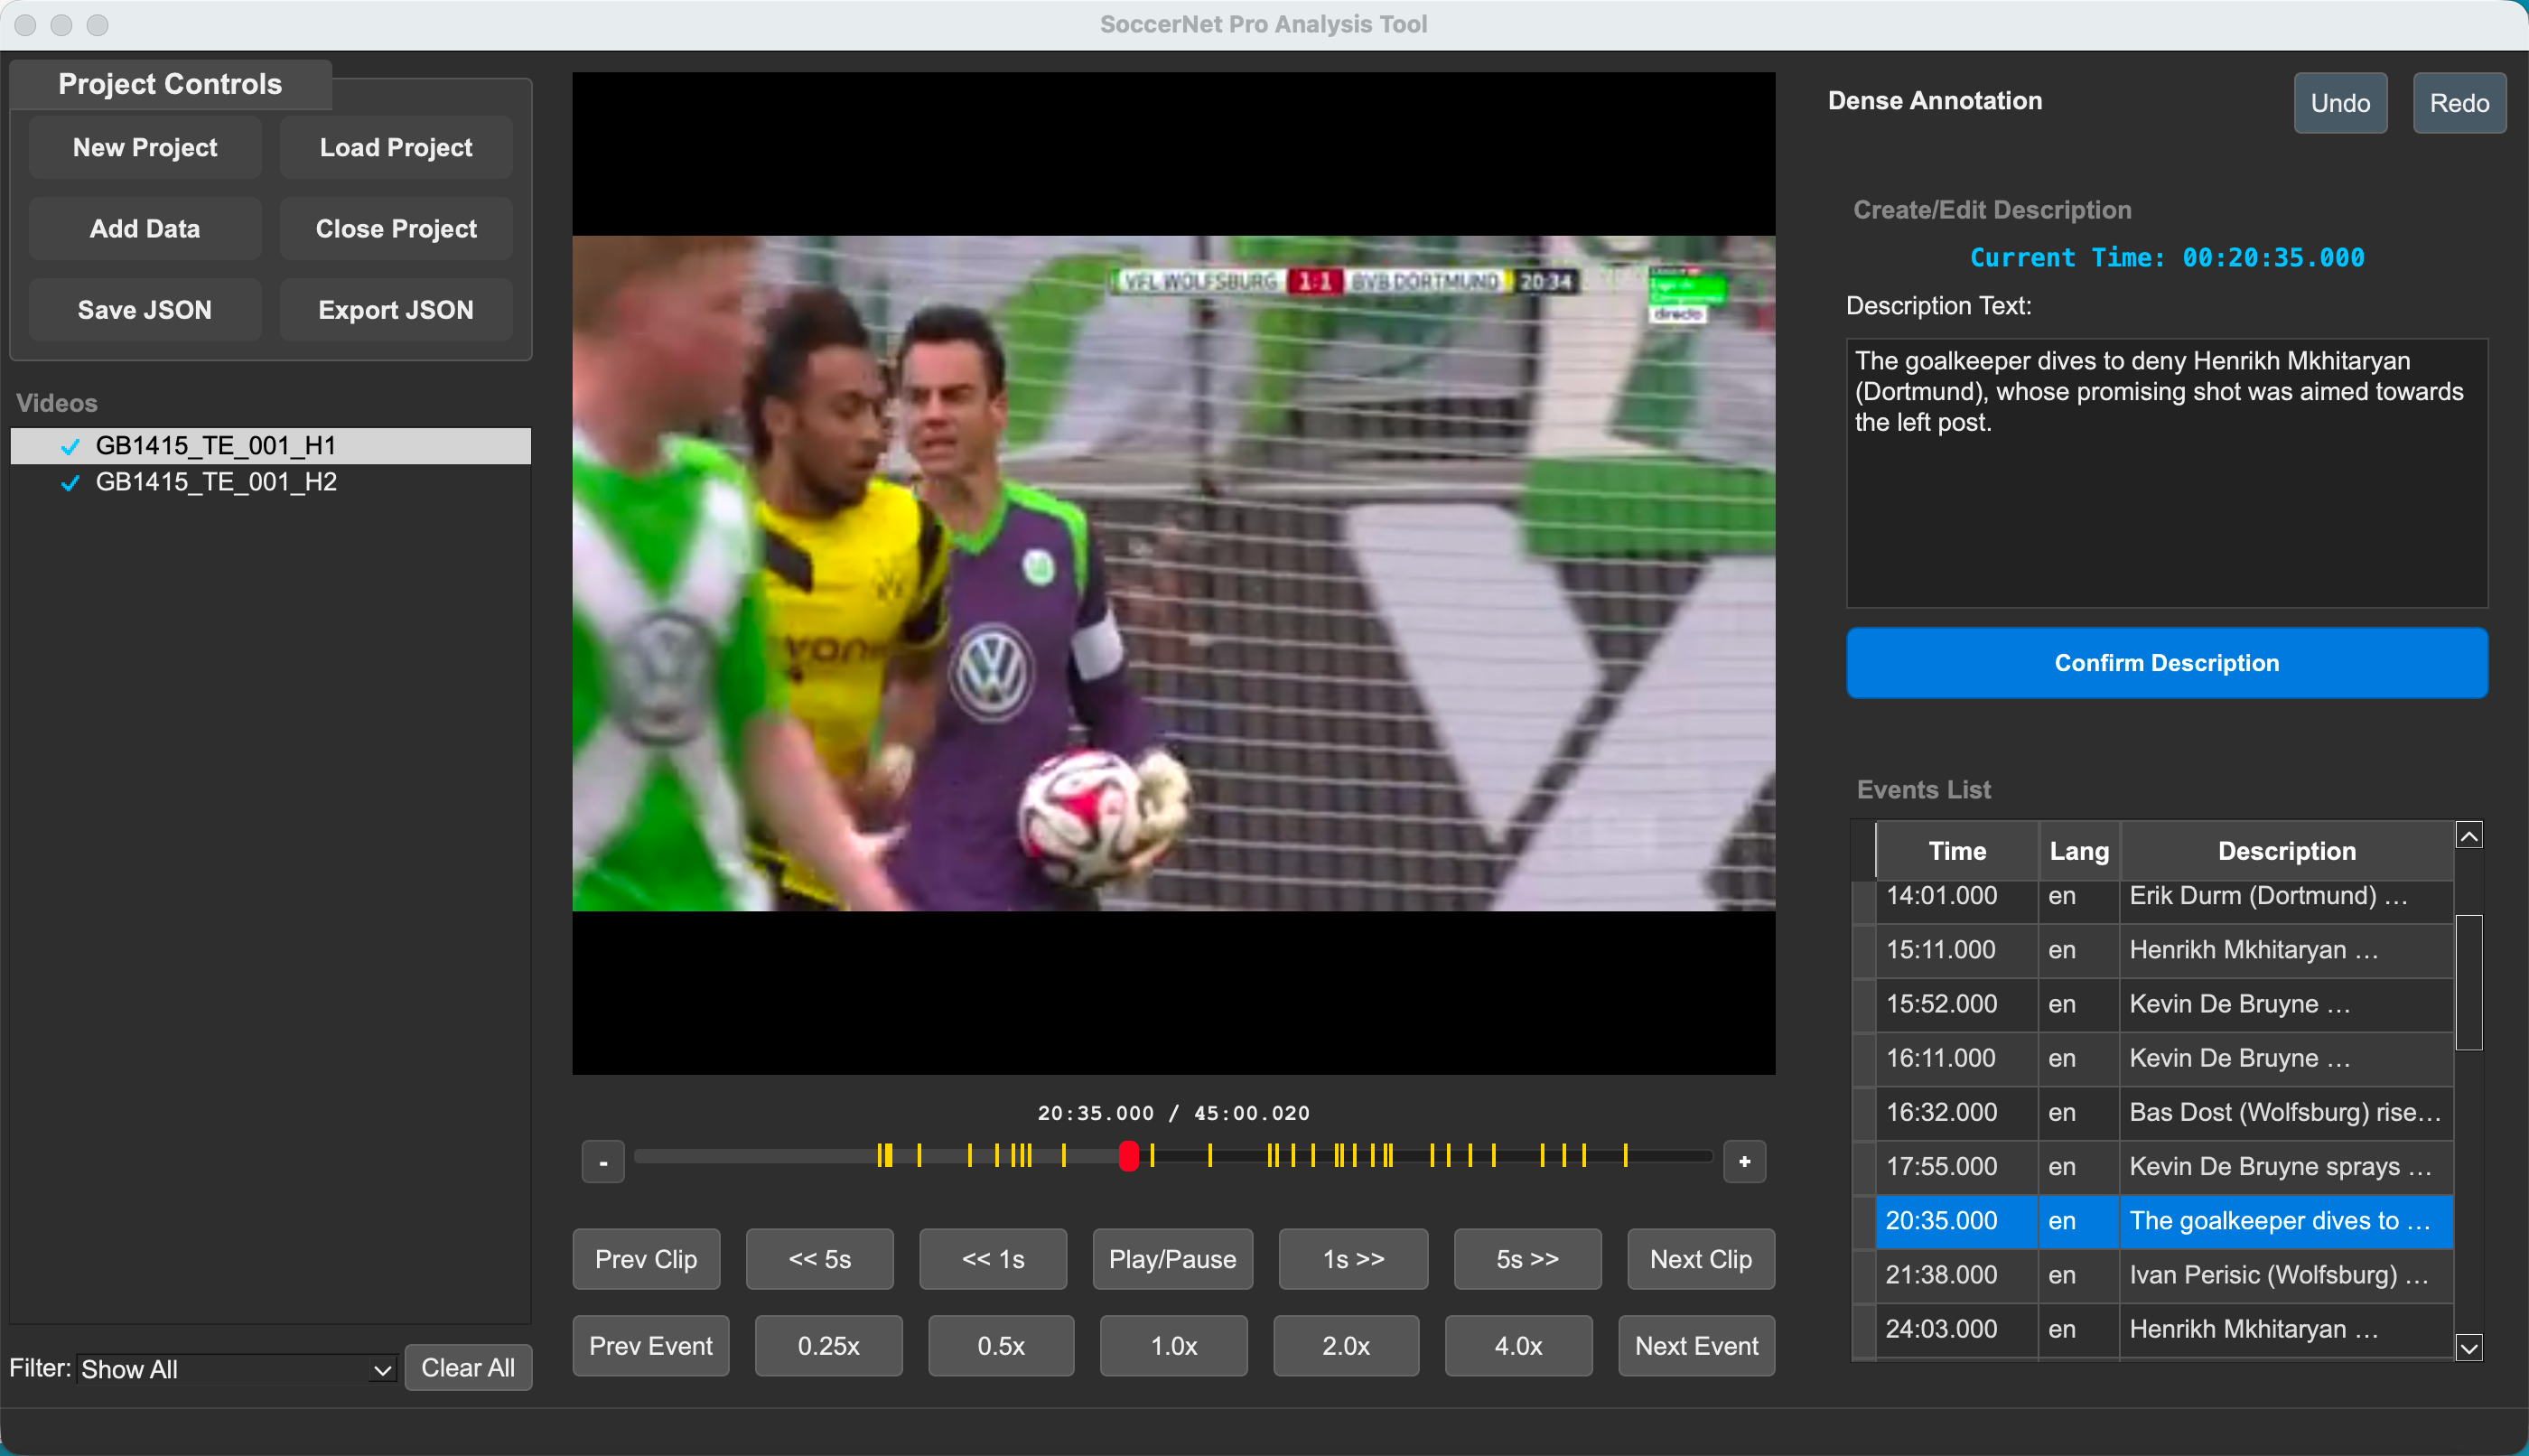Click the Time column header

(1956, 851)
